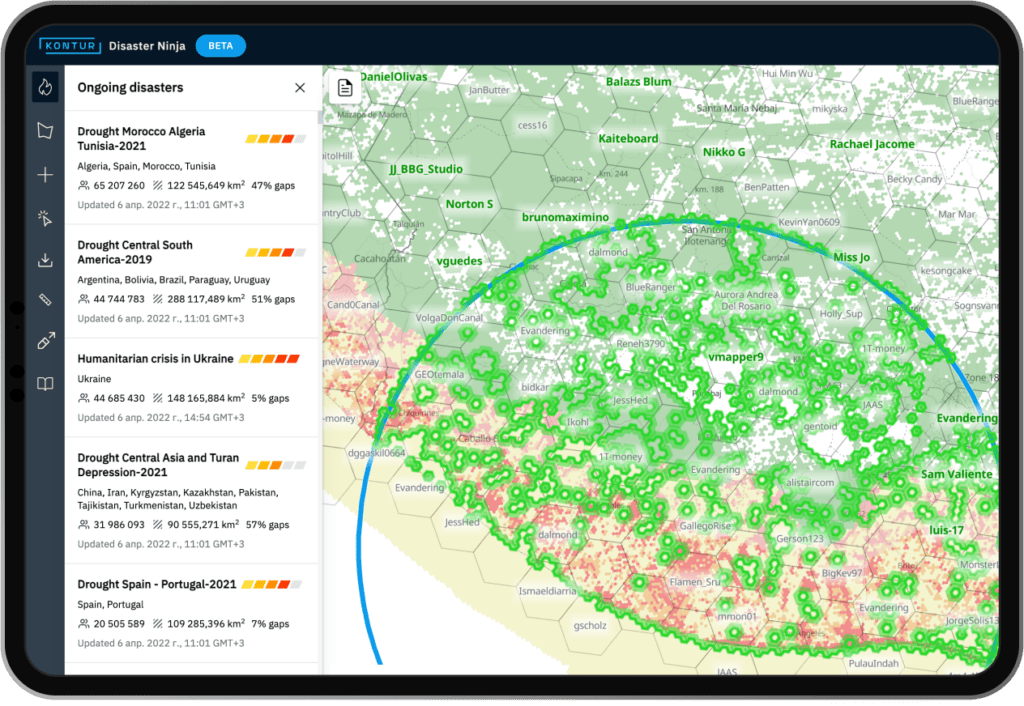Activate the click-to-select pointer tool

45,218
